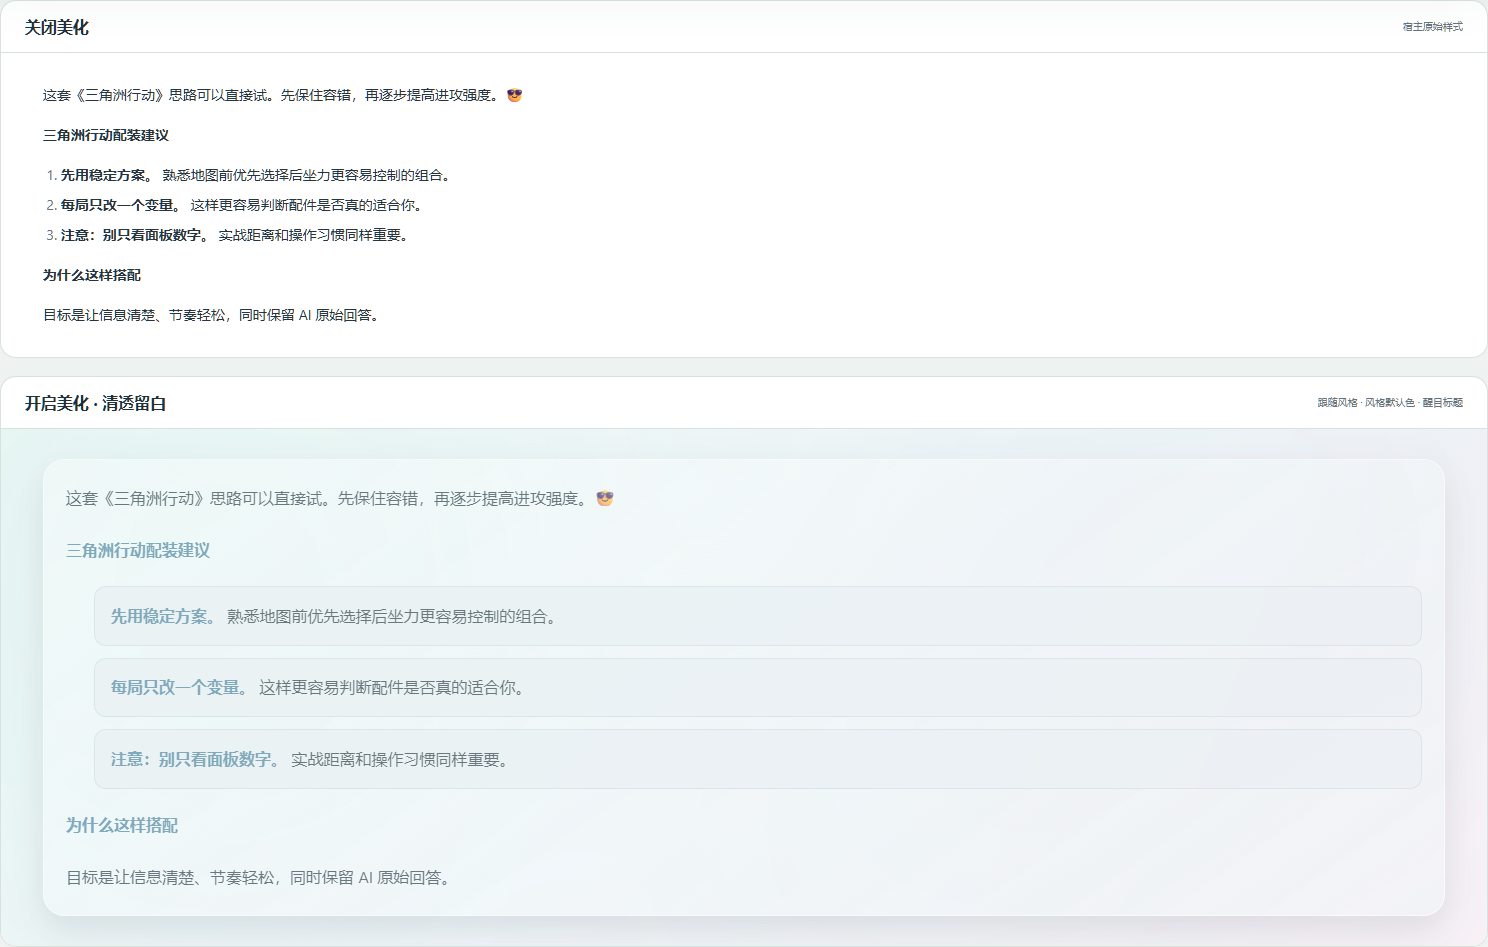Click the intro sentence in the 开启美化 card
Image resolution: width=1488 pixels, height=947 pixels.
click(340, 498)
